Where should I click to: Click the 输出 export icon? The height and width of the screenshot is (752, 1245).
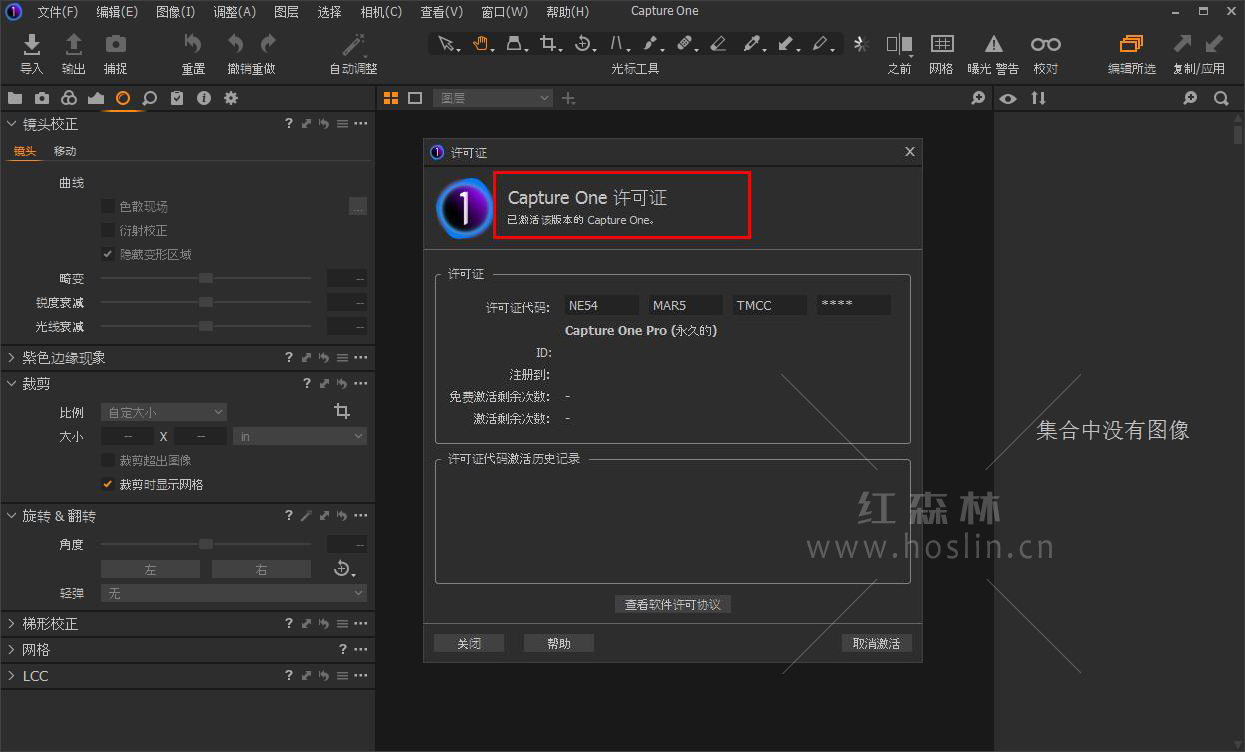tap(74, 44)
